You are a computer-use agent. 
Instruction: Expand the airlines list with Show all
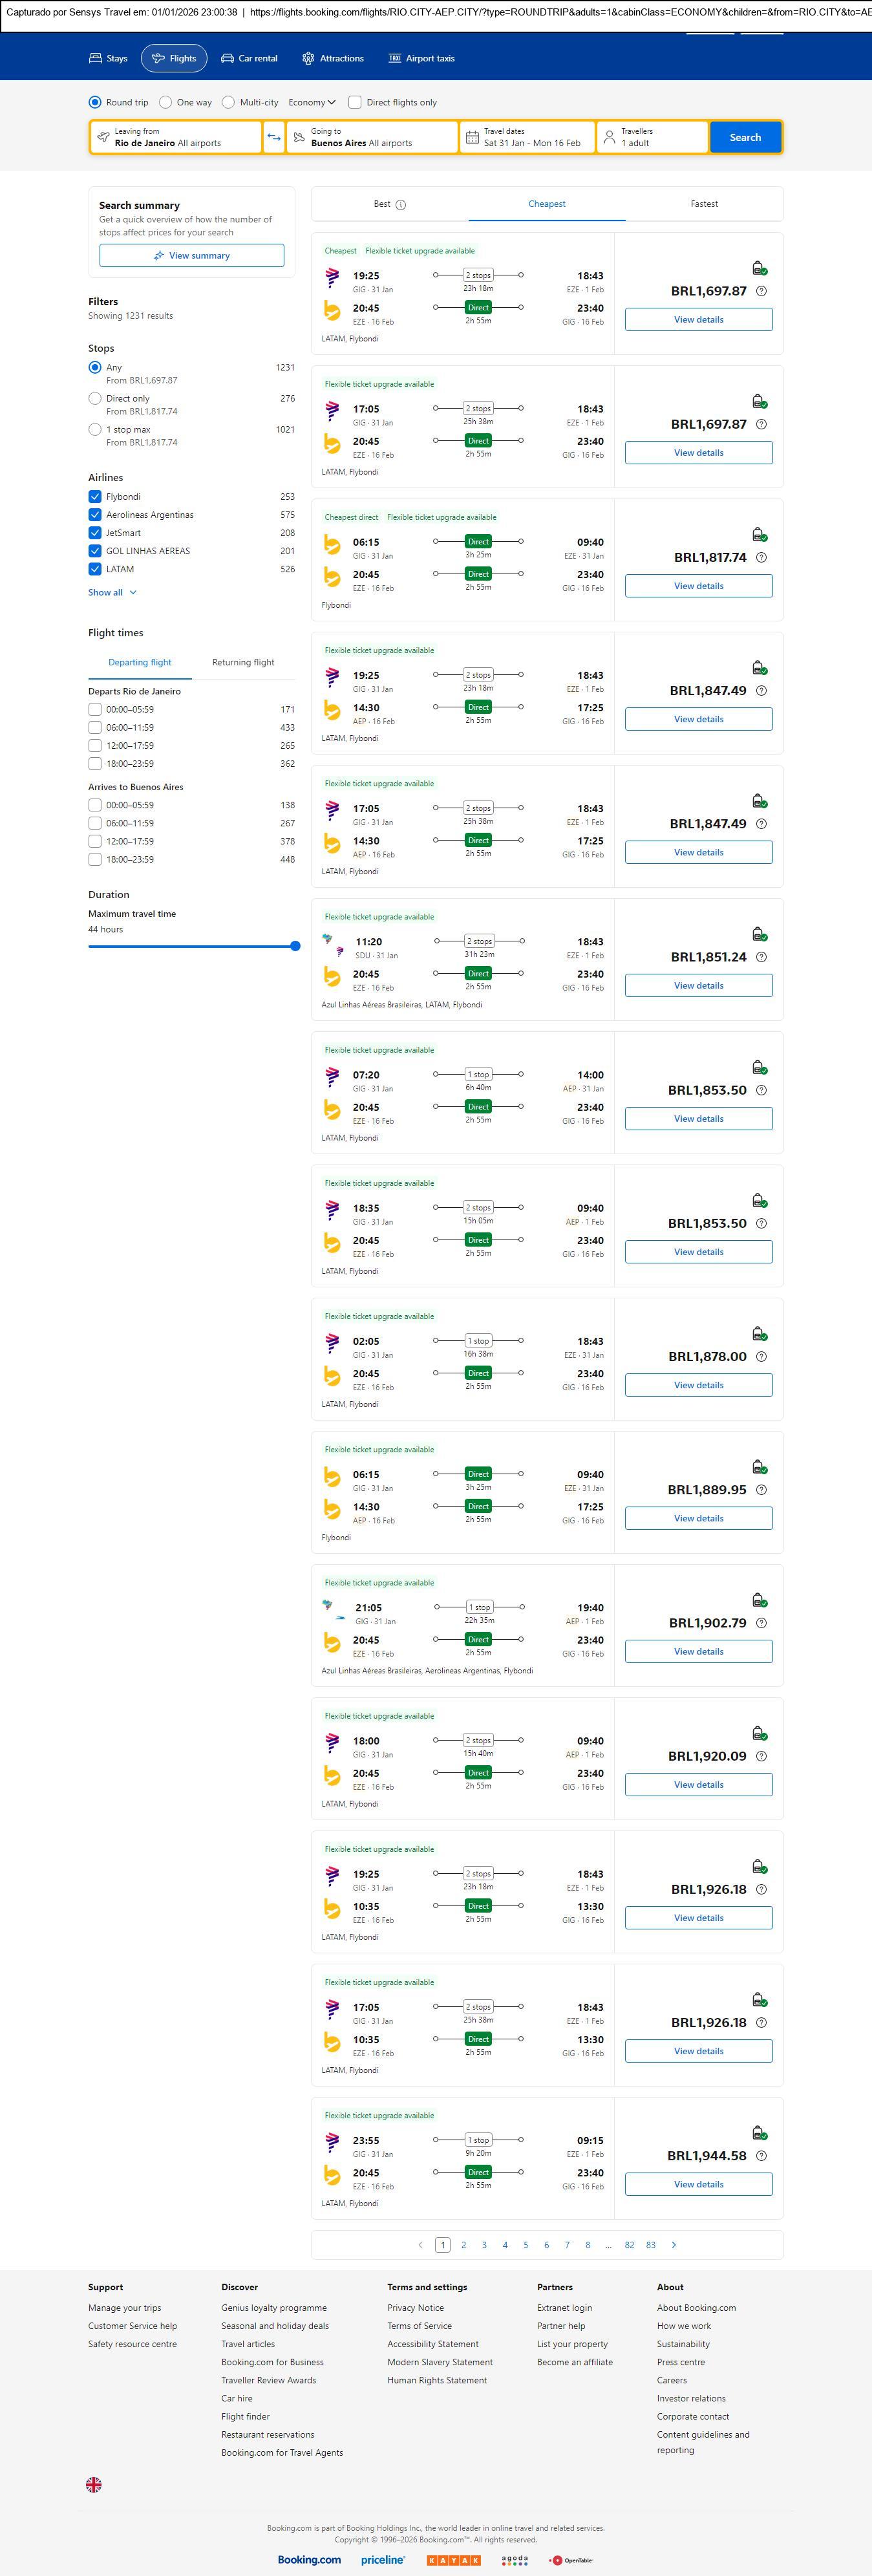tap(112, 592)
